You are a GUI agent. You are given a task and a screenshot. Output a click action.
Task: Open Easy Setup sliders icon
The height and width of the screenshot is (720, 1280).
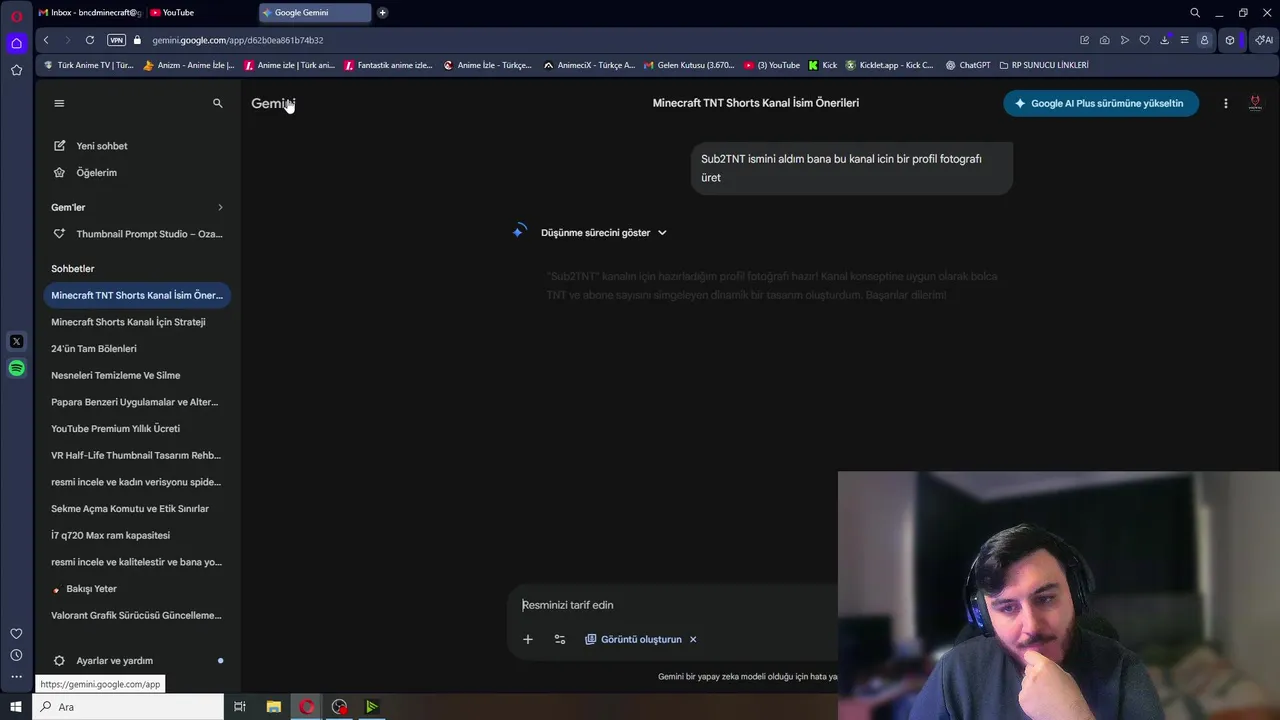1184,40
